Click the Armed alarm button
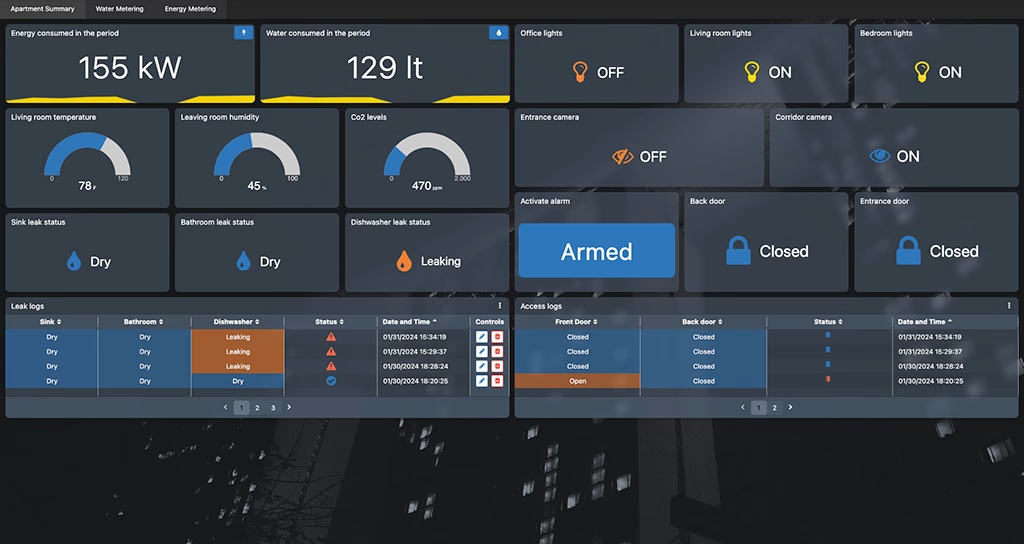This screenshot has height=544, width=1024. pos(597,251)
